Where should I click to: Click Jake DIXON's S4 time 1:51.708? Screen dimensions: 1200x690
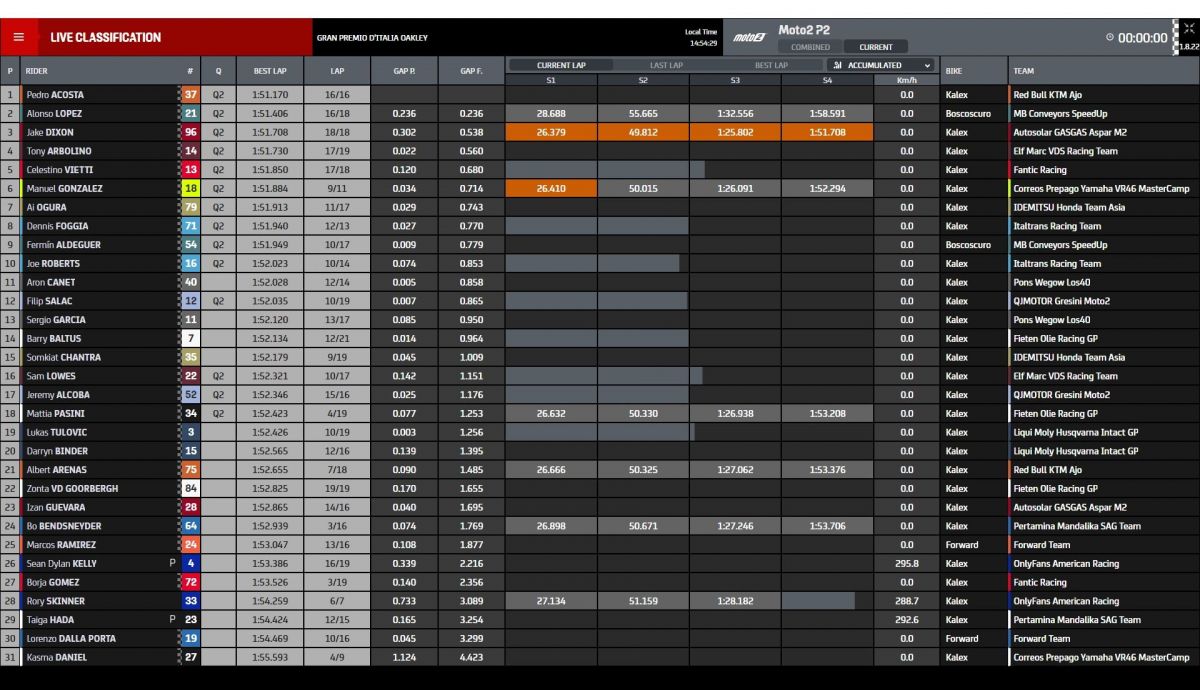[827, 132]
